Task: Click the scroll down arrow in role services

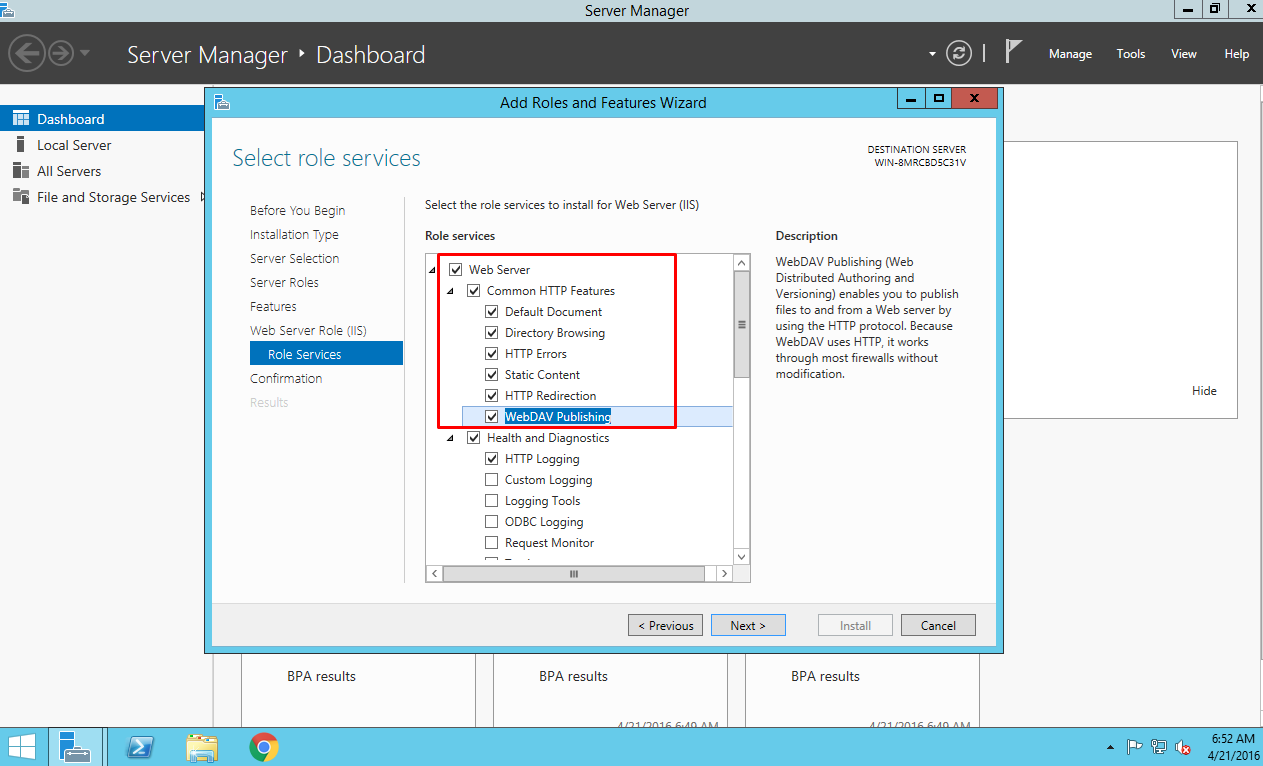Action: coord(742,557)
